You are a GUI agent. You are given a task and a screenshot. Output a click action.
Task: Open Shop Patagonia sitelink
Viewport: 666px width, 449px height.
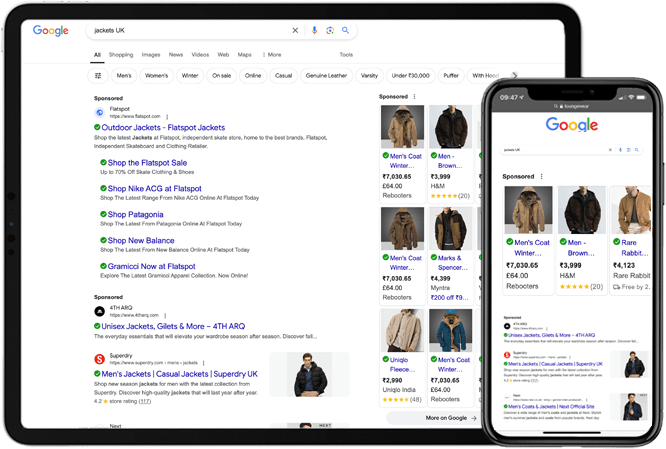pos(135,215)
